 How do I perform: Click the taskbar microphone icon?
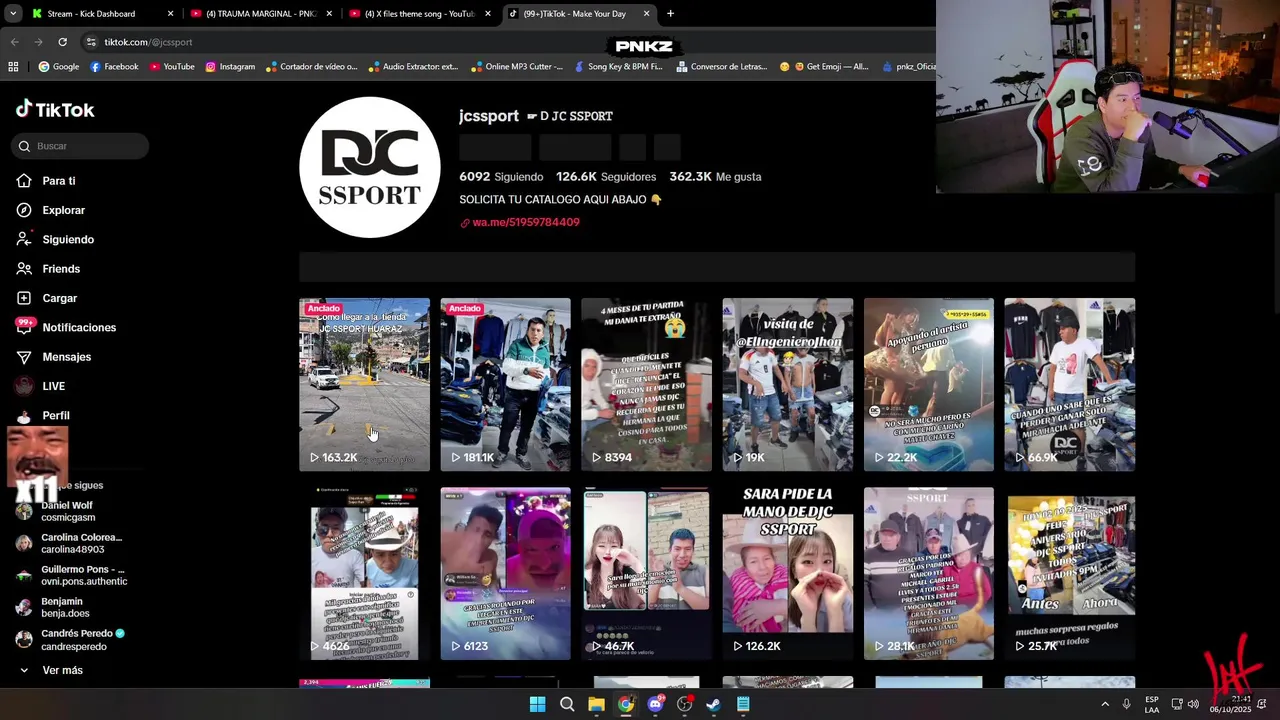pyautogui.click(x=1126, y=704)
